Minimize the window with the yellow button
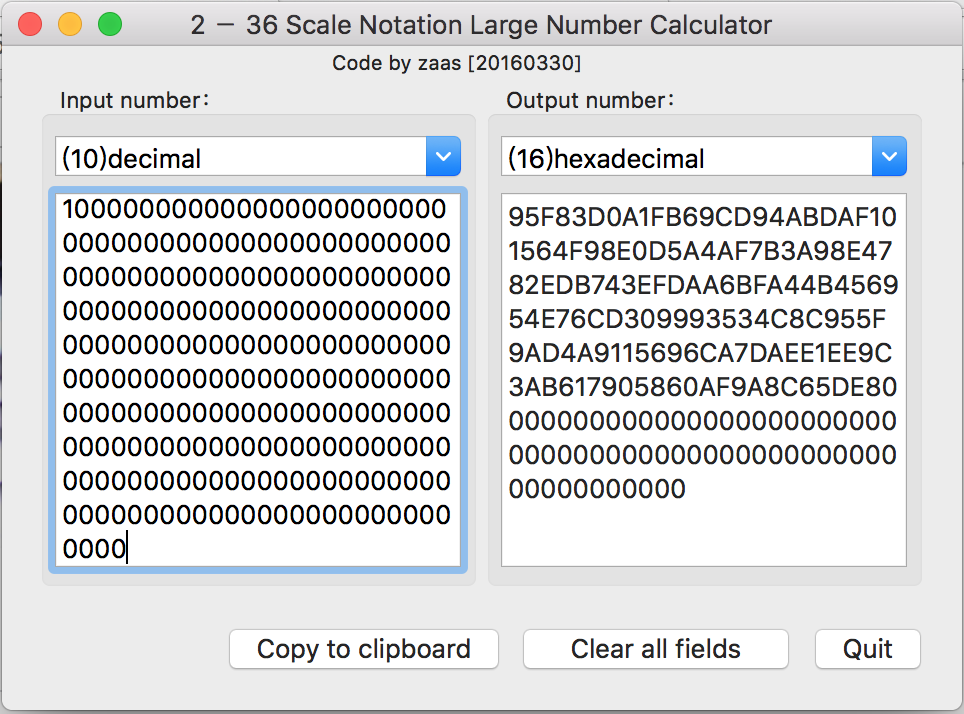 pyautogui.click(x=70, y=24)
